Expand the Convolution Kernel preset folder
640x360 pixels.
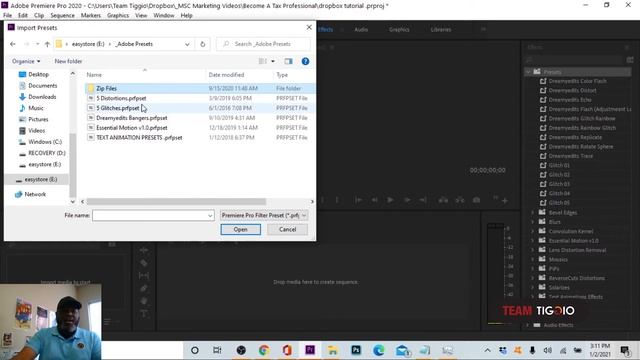pos(532,231)
